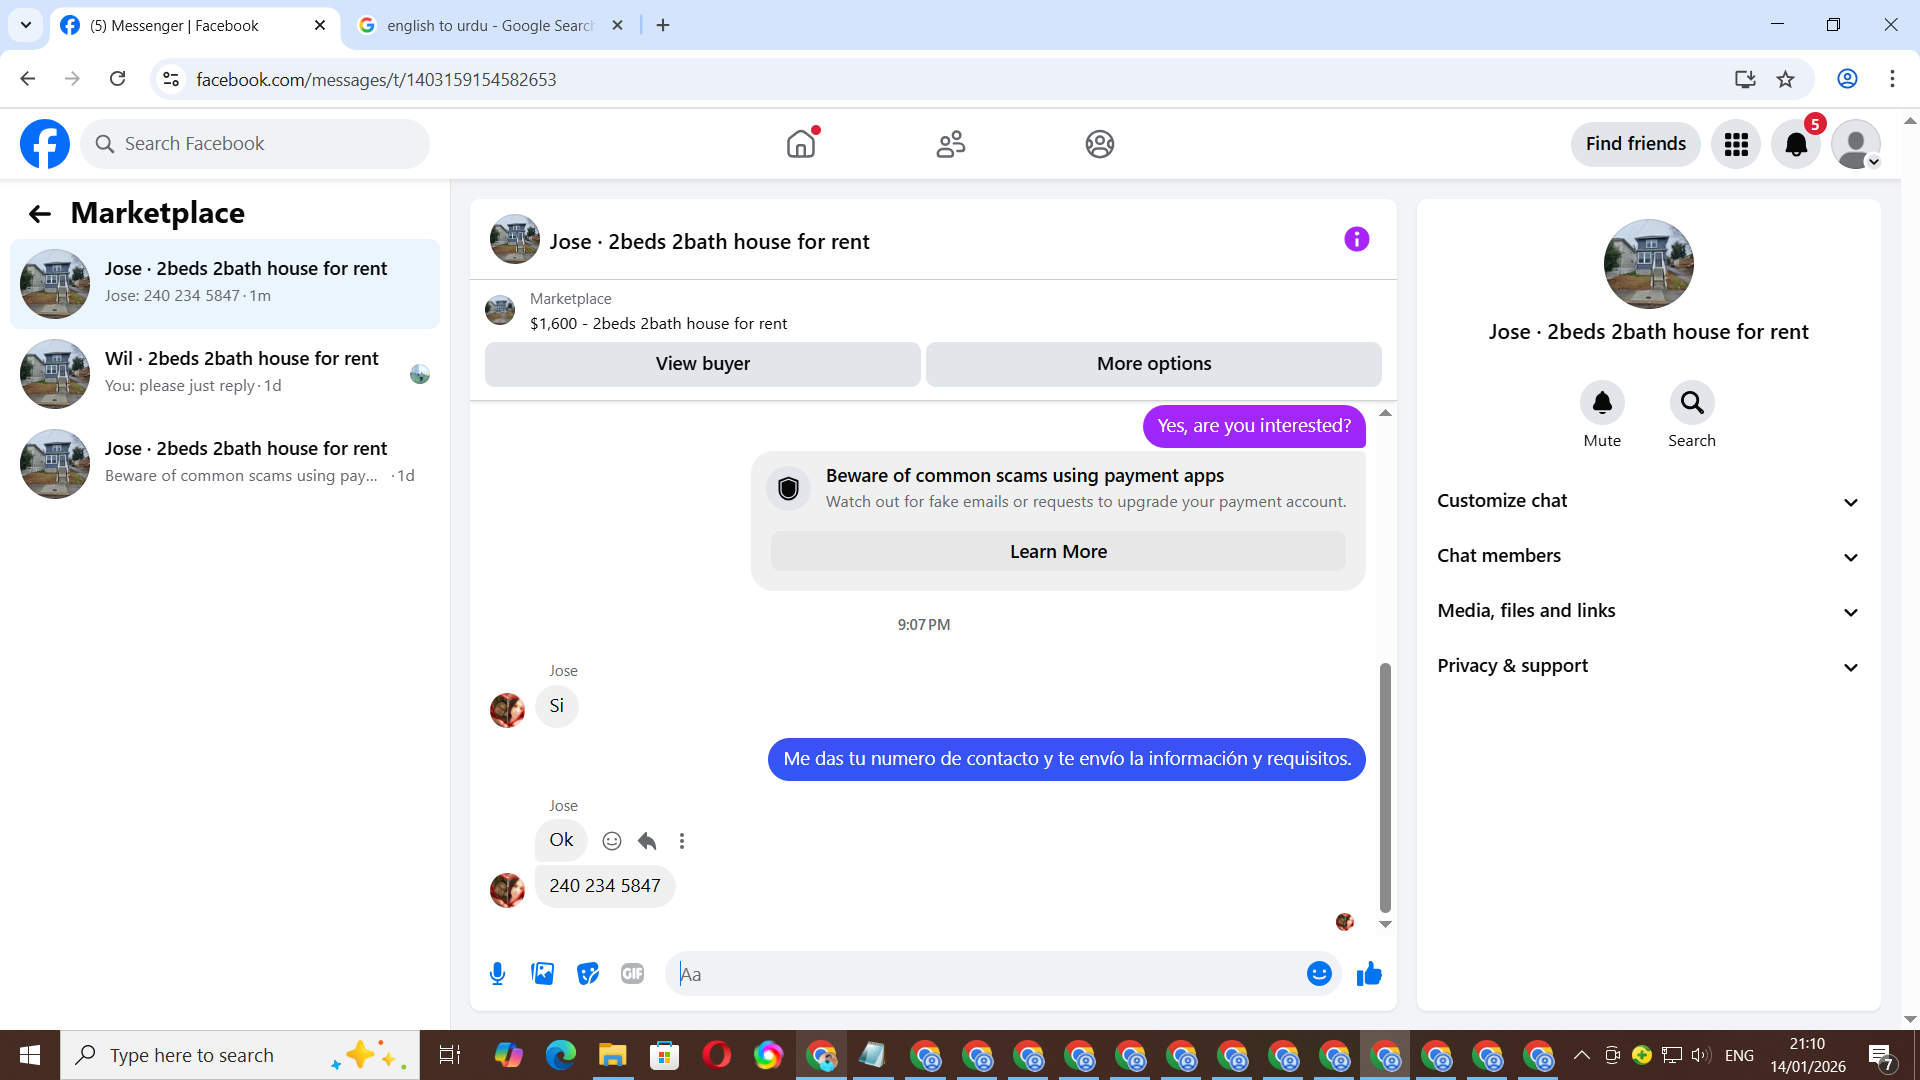The width and height of the screenshot is (1920, 1080).
Task: Open the GIF picker
Action: [x=632, y=973]
